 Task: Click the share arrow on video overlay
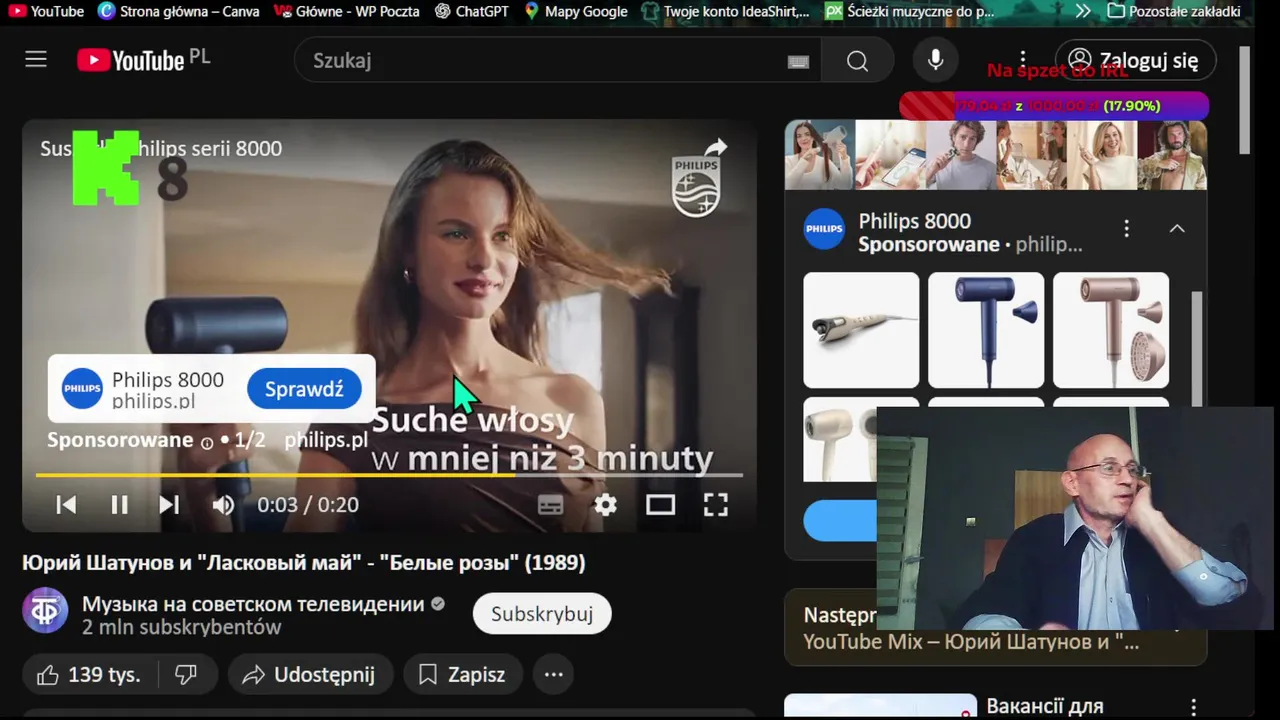pyautogui.click(x=715, y=148)
